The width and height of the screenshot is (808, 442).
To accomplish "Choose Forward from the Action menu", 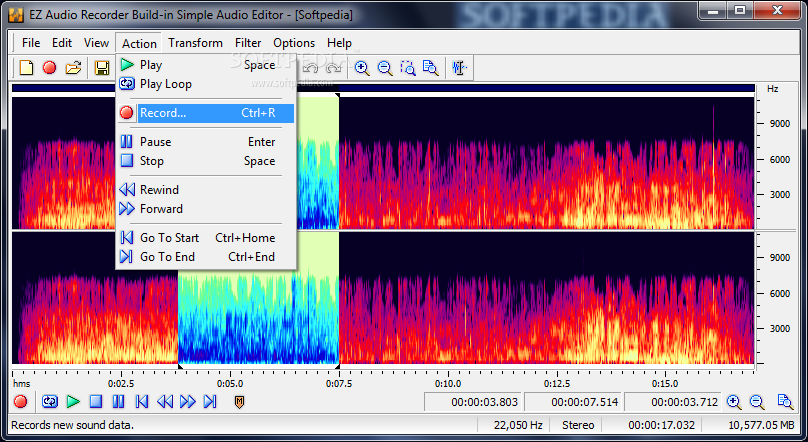I will point(206,209).
